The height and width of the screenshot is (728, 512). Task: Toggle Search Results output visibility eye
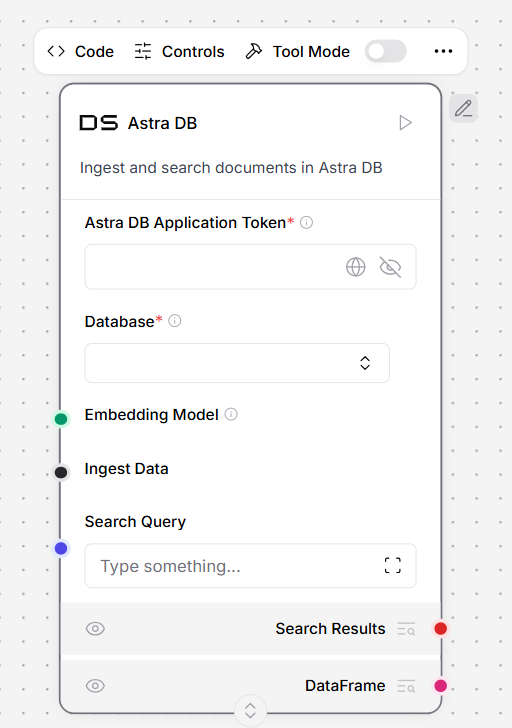pyautogui.click(x=95, y=629)
